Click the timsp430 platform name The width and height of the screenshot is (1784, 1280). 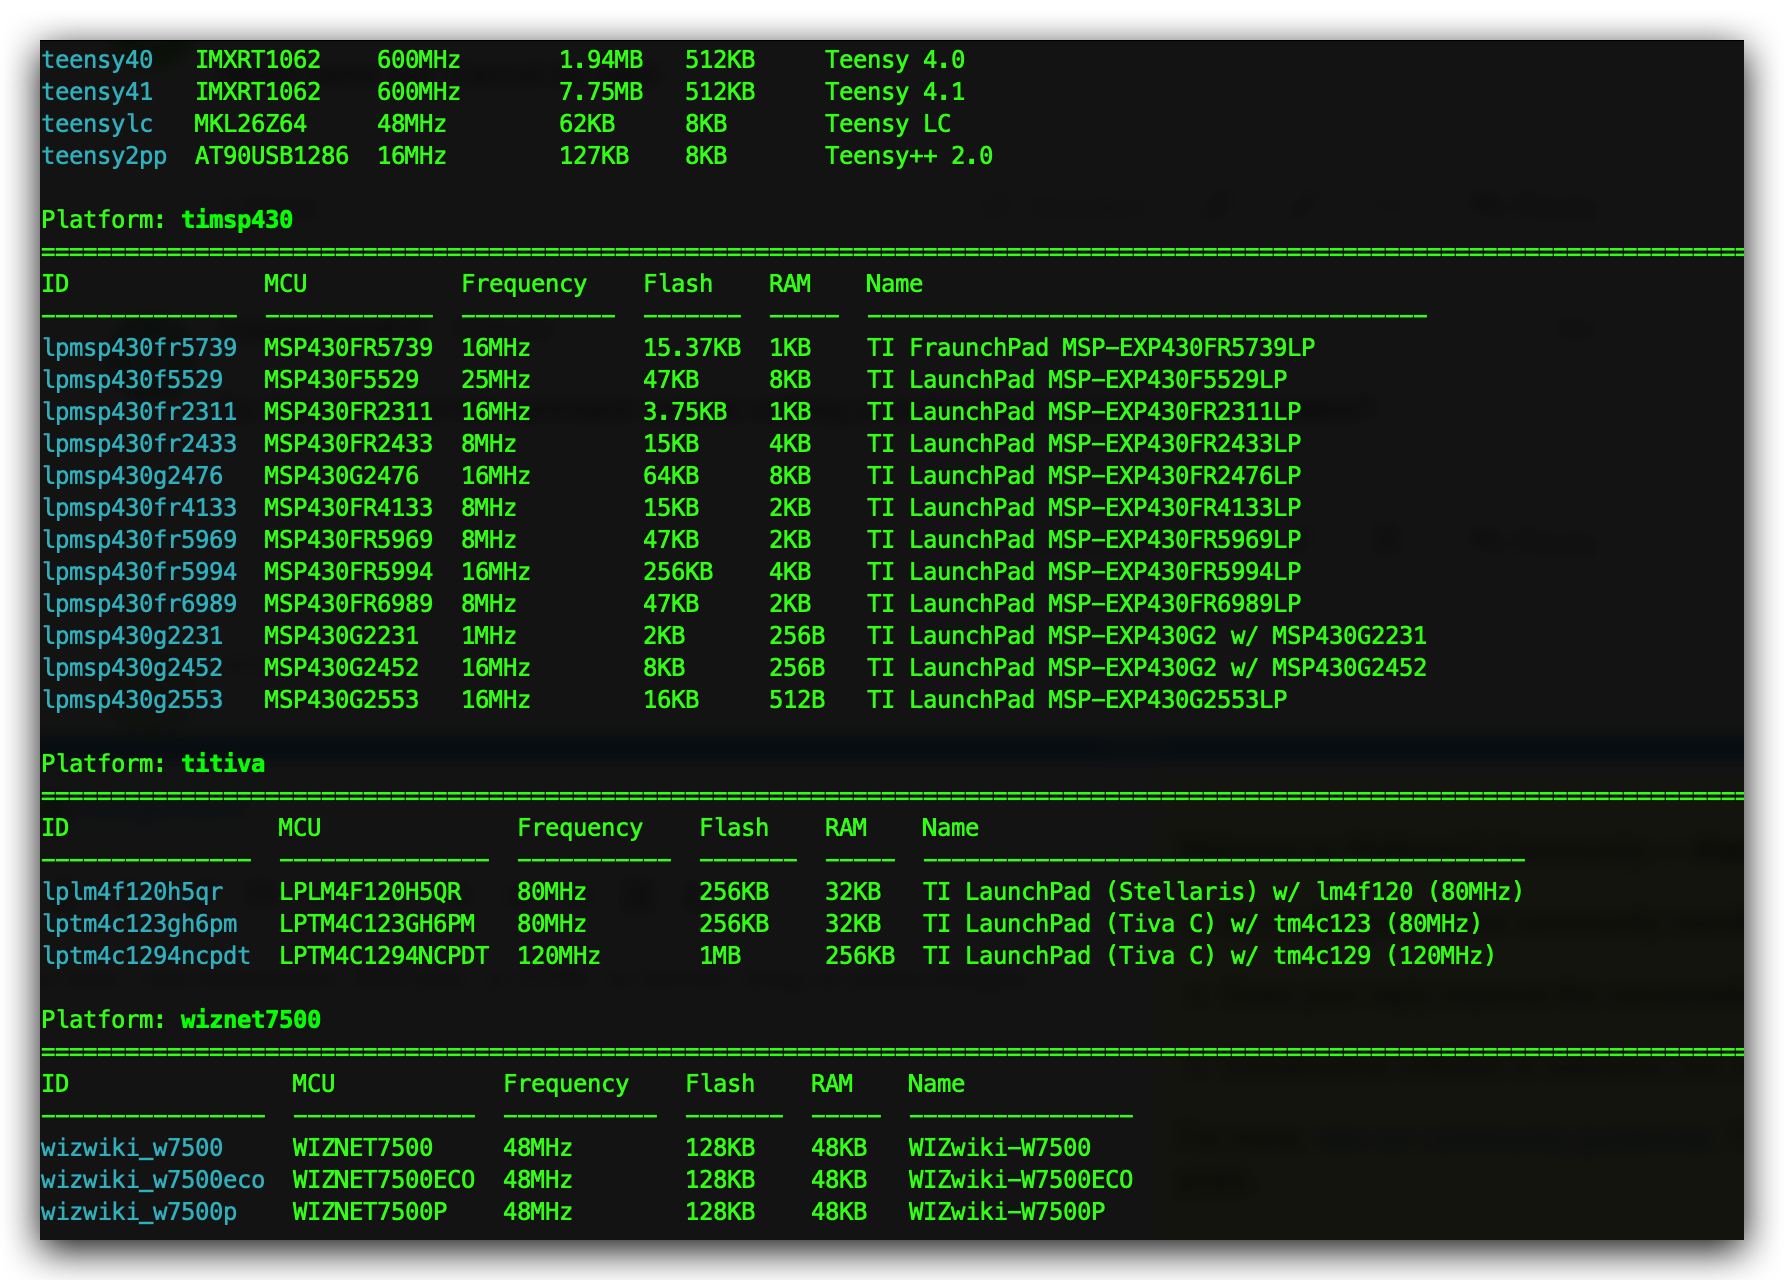click(237, 220)
